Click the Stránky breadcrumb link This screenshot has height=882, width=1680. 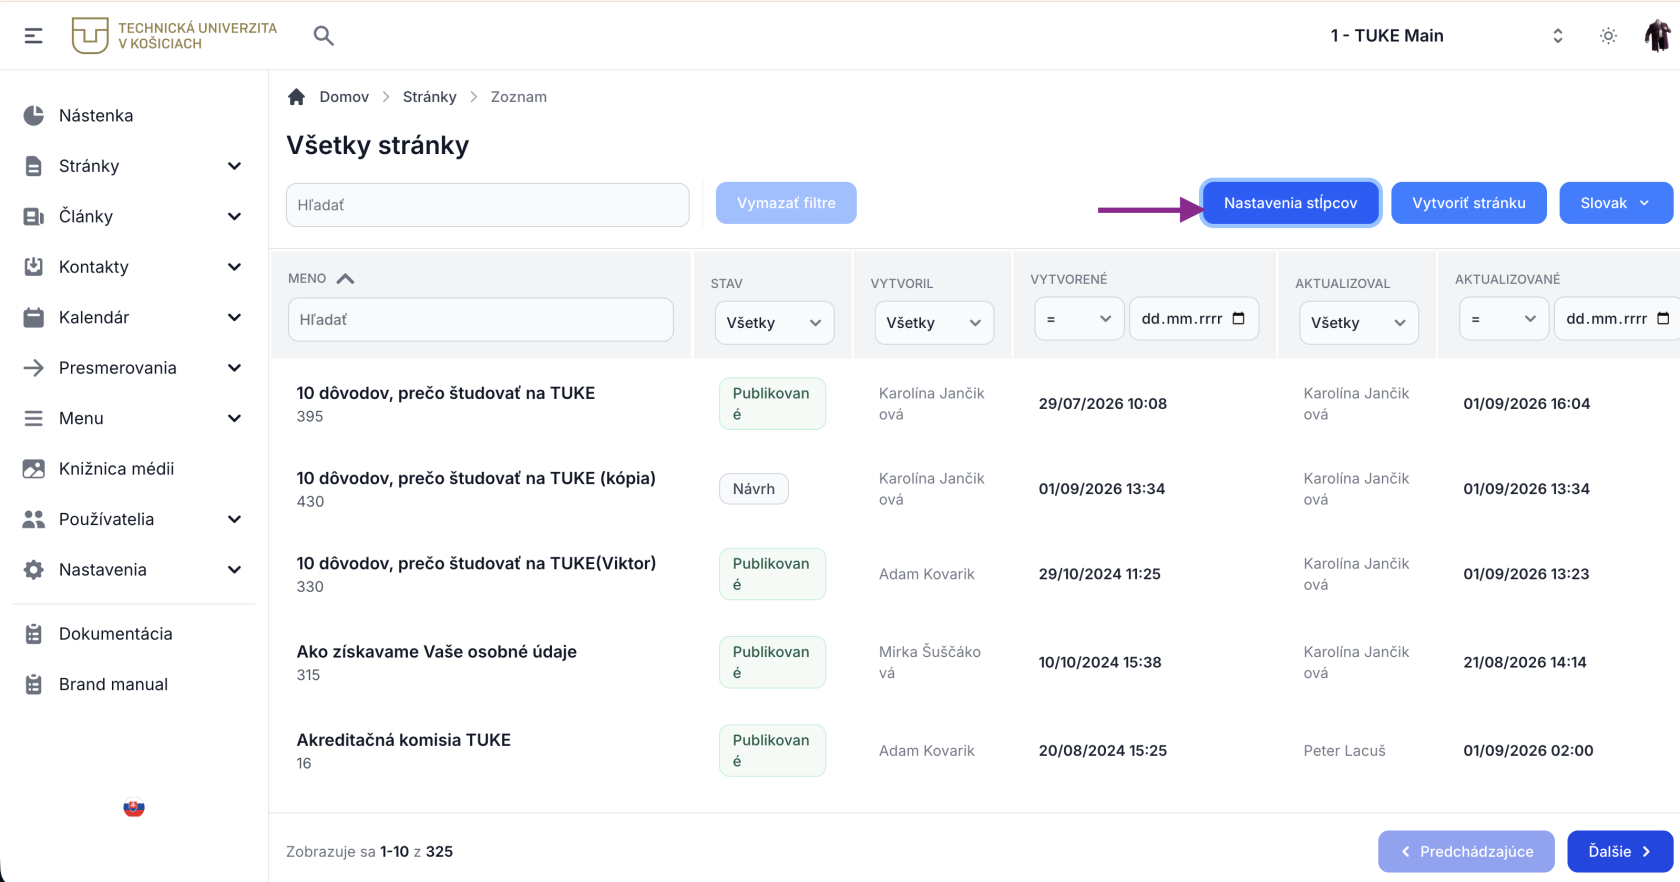[430, 97]
